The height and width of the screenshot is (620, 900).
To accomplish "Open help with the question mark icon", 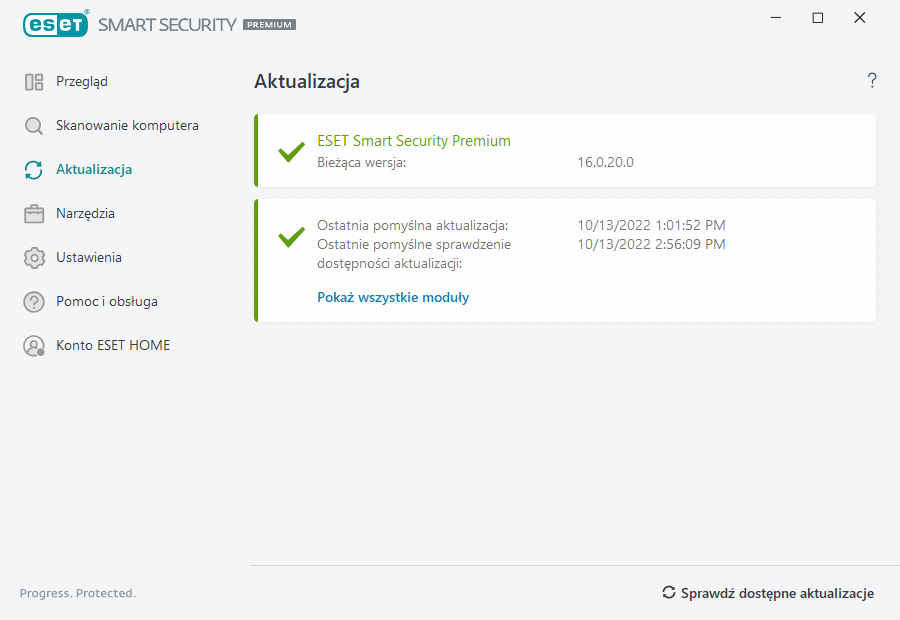I will pyautogui.click(x=872, y=81).
